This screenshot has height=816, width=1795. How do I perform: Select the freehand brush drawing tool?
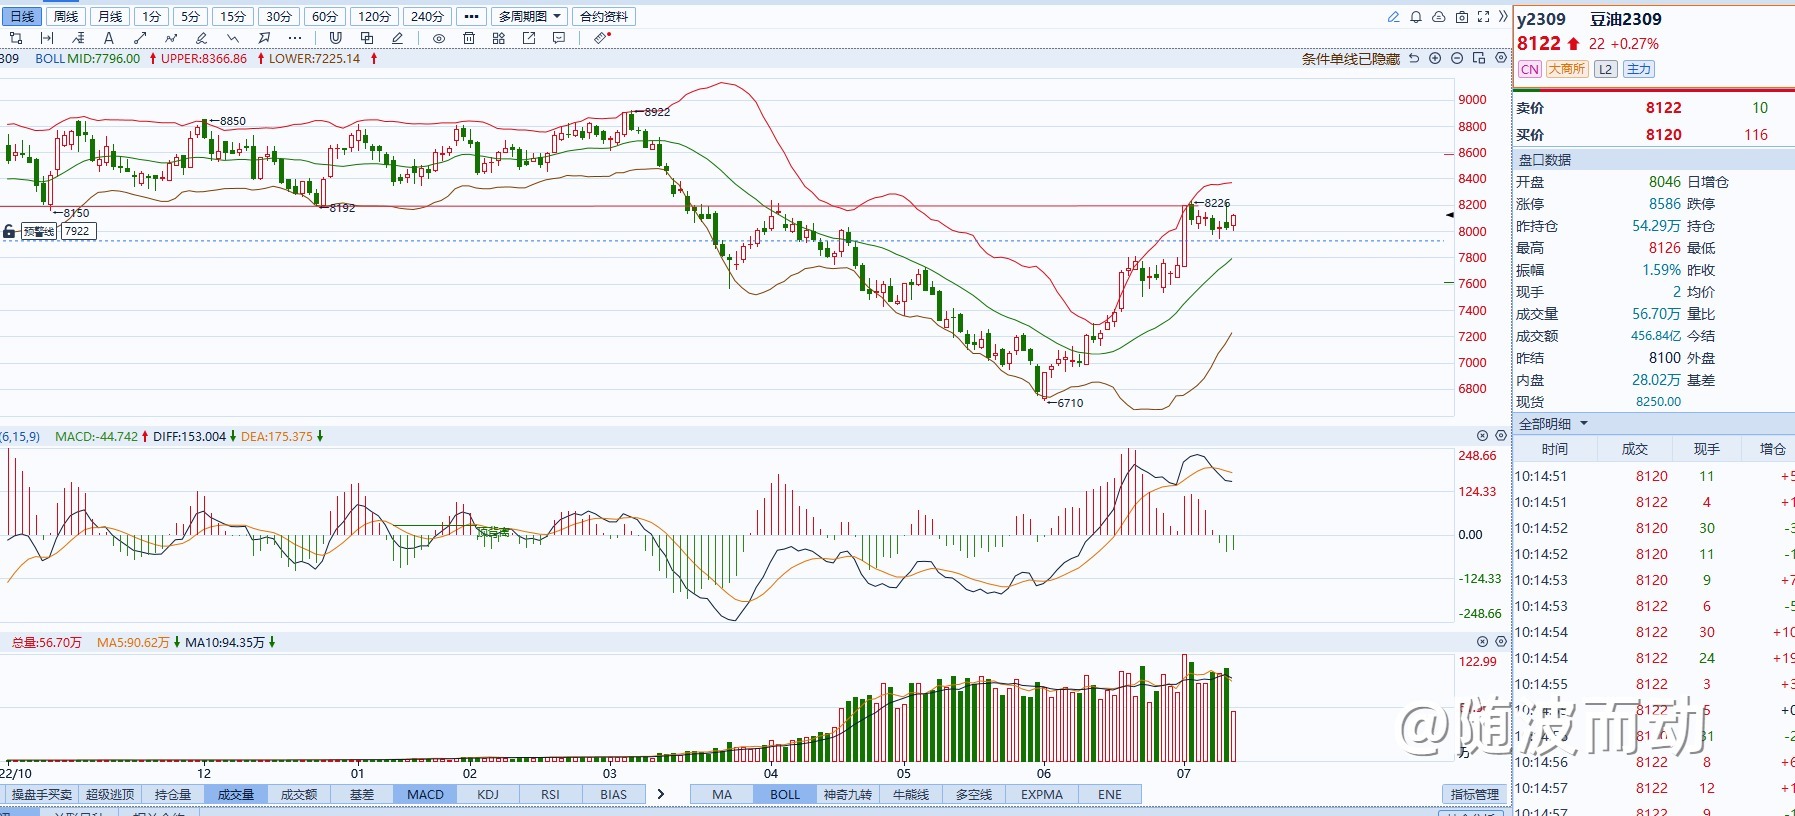point(202,38)
